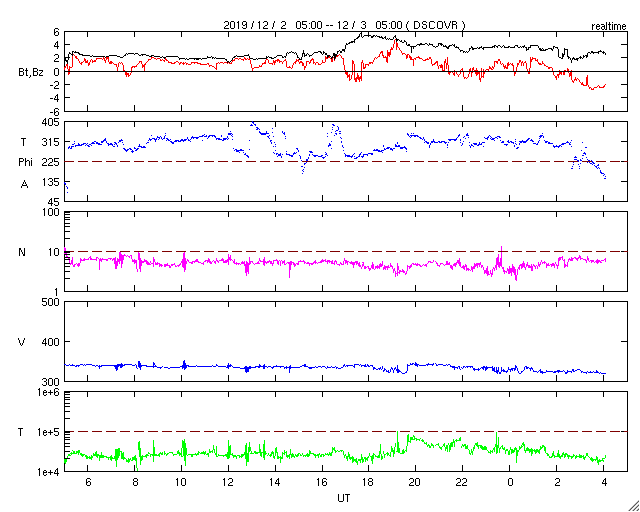
Task: Click the 'T' label above Phi
Action: 23,142
